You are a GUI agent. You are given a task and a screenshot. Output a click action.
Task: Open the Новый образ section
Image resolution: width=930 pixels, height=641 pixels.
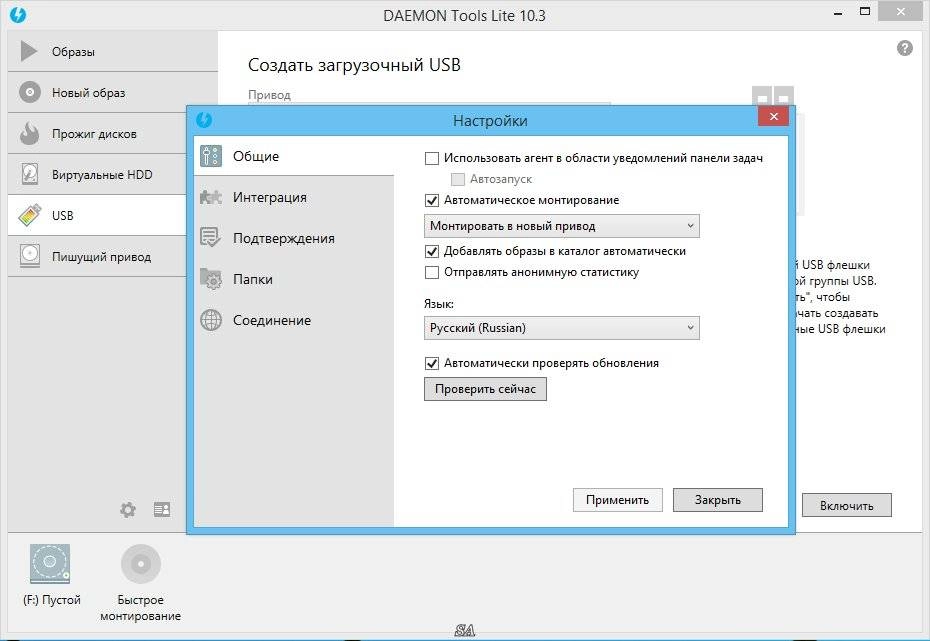coord(113,92)
